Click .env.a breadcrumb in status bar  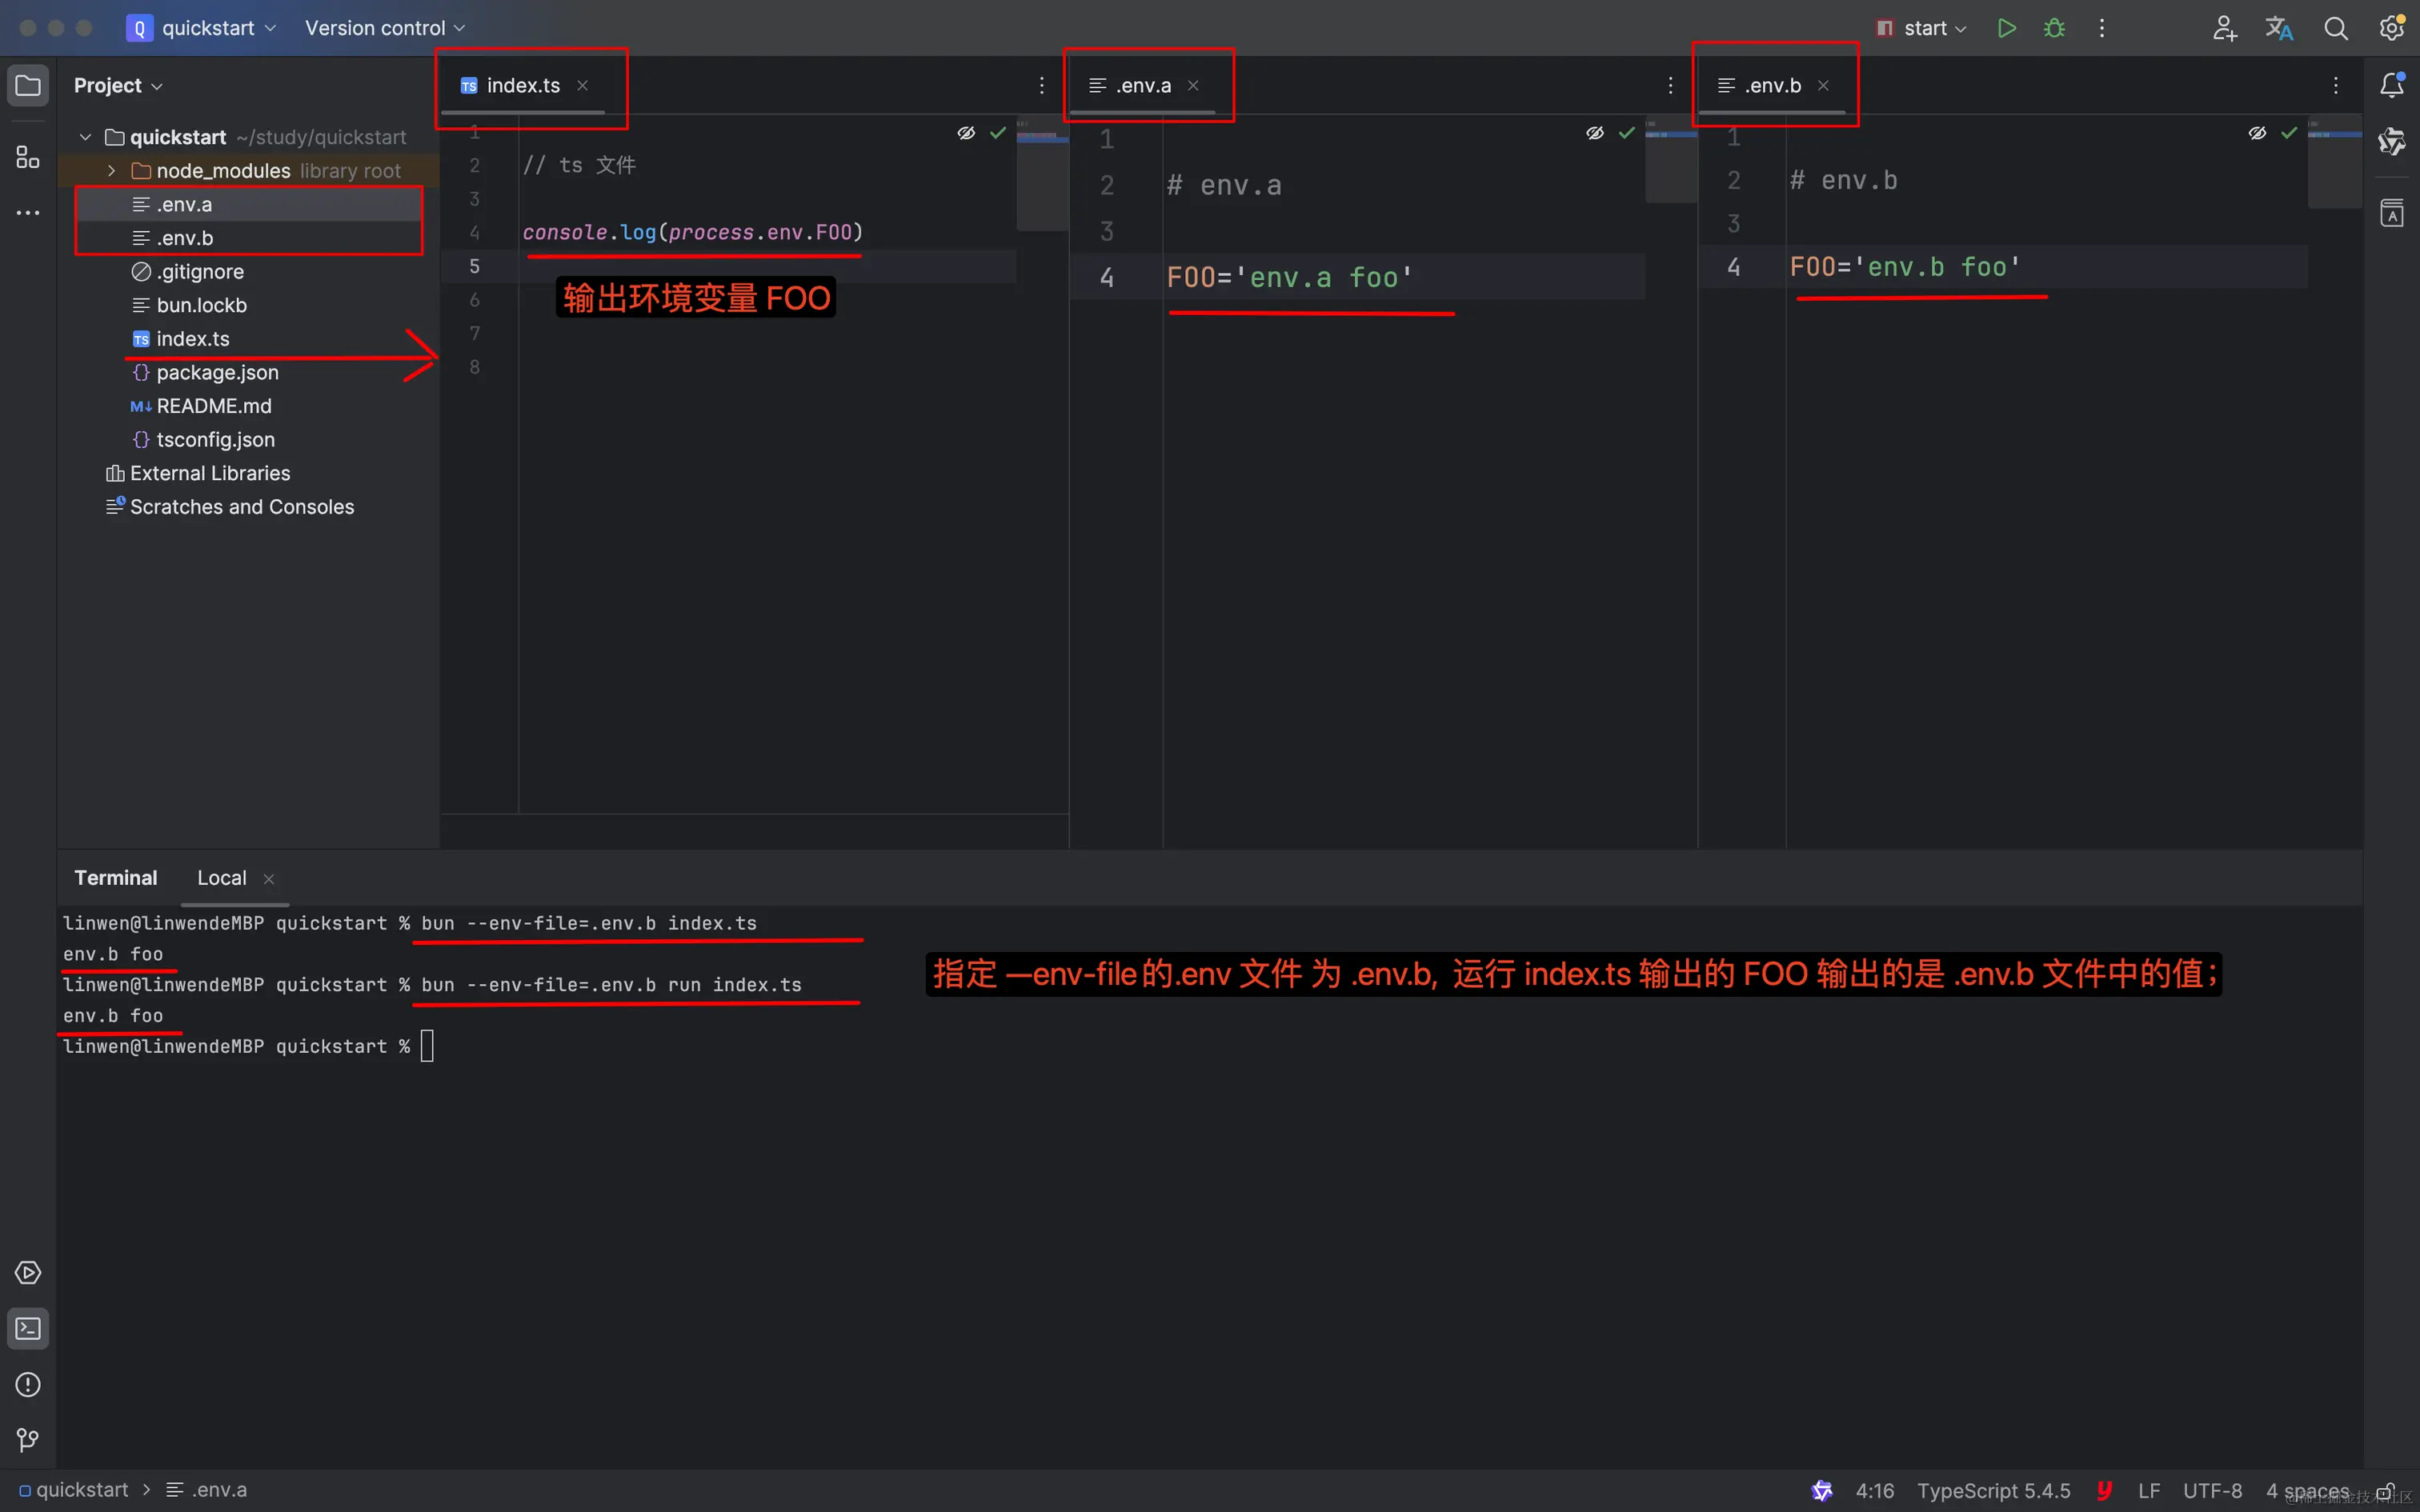point(206,1490)
